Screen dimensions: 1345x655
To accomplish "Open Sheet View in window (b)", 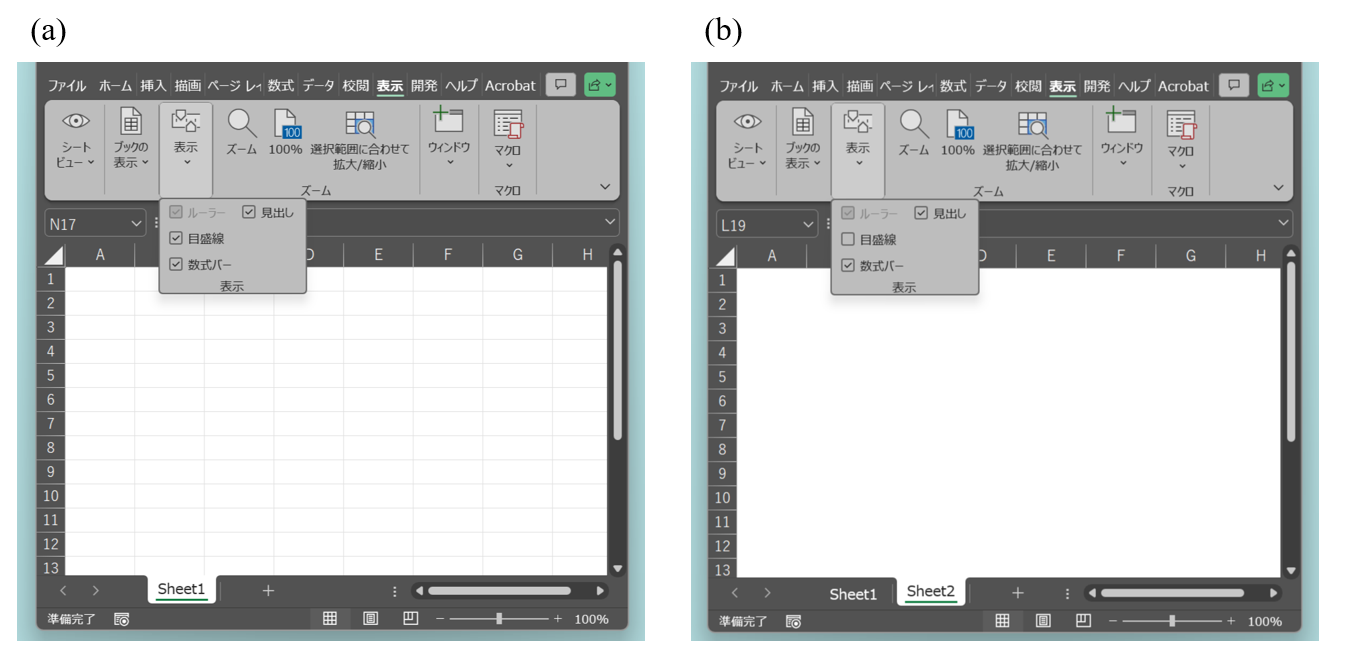I will click(748, 140).
